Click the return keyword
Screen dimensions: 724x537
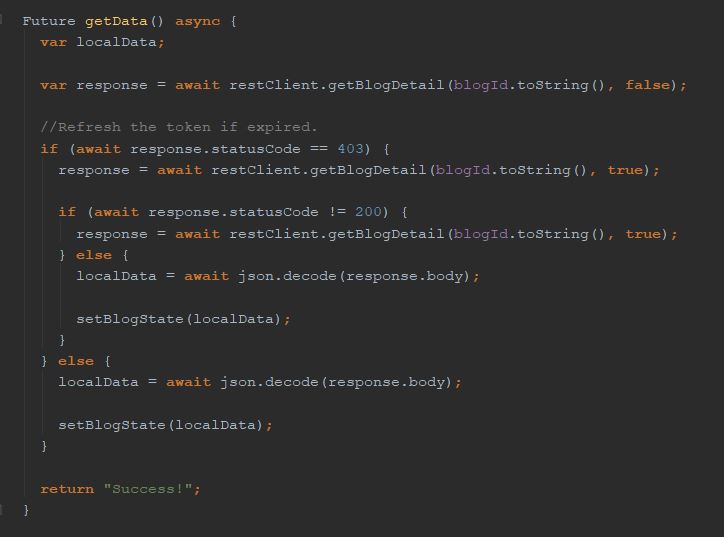[67, 489]
